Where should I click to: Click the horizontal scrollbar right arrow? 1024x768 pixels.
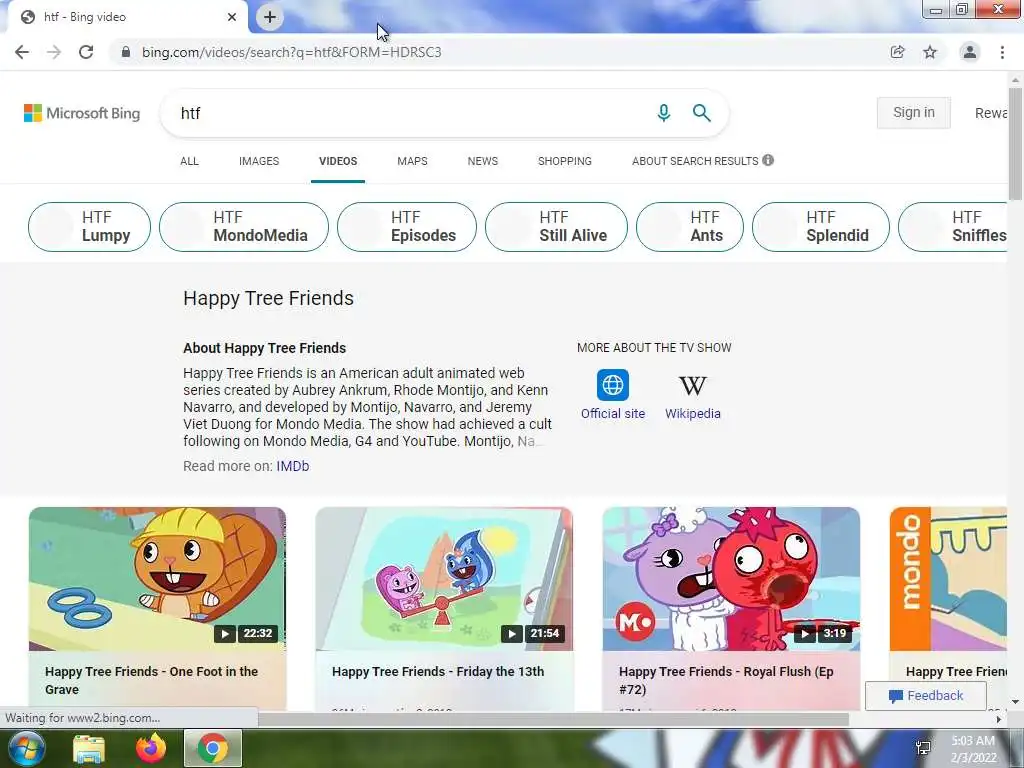999,719
